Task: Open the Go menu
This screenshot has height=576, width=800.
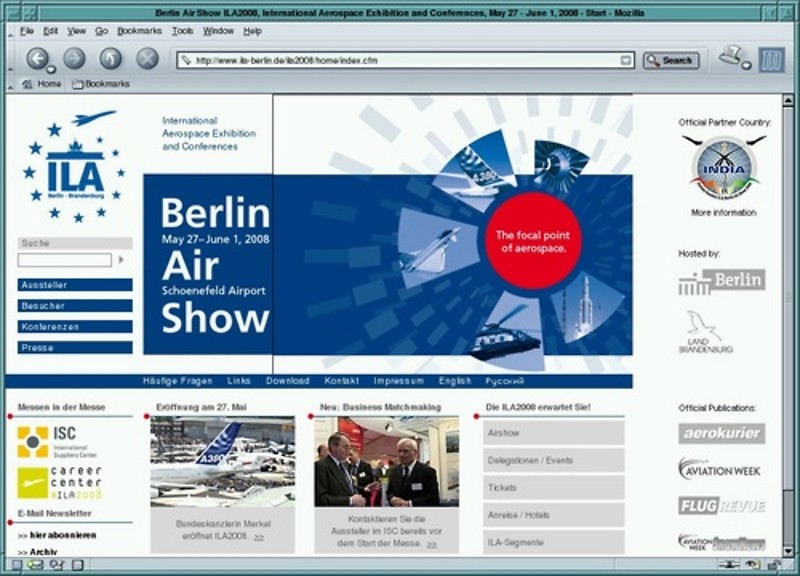Action: tap(102, 32)
